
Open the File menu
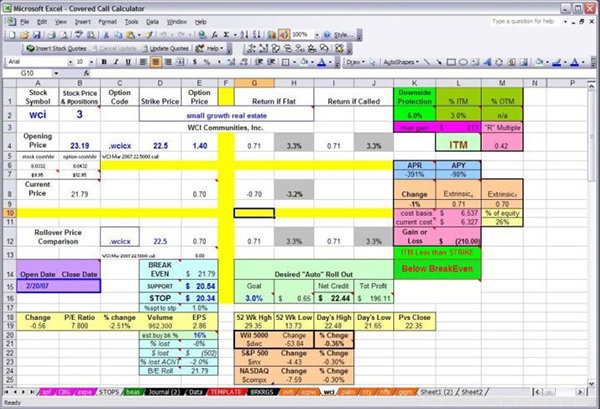pos(24,22)
